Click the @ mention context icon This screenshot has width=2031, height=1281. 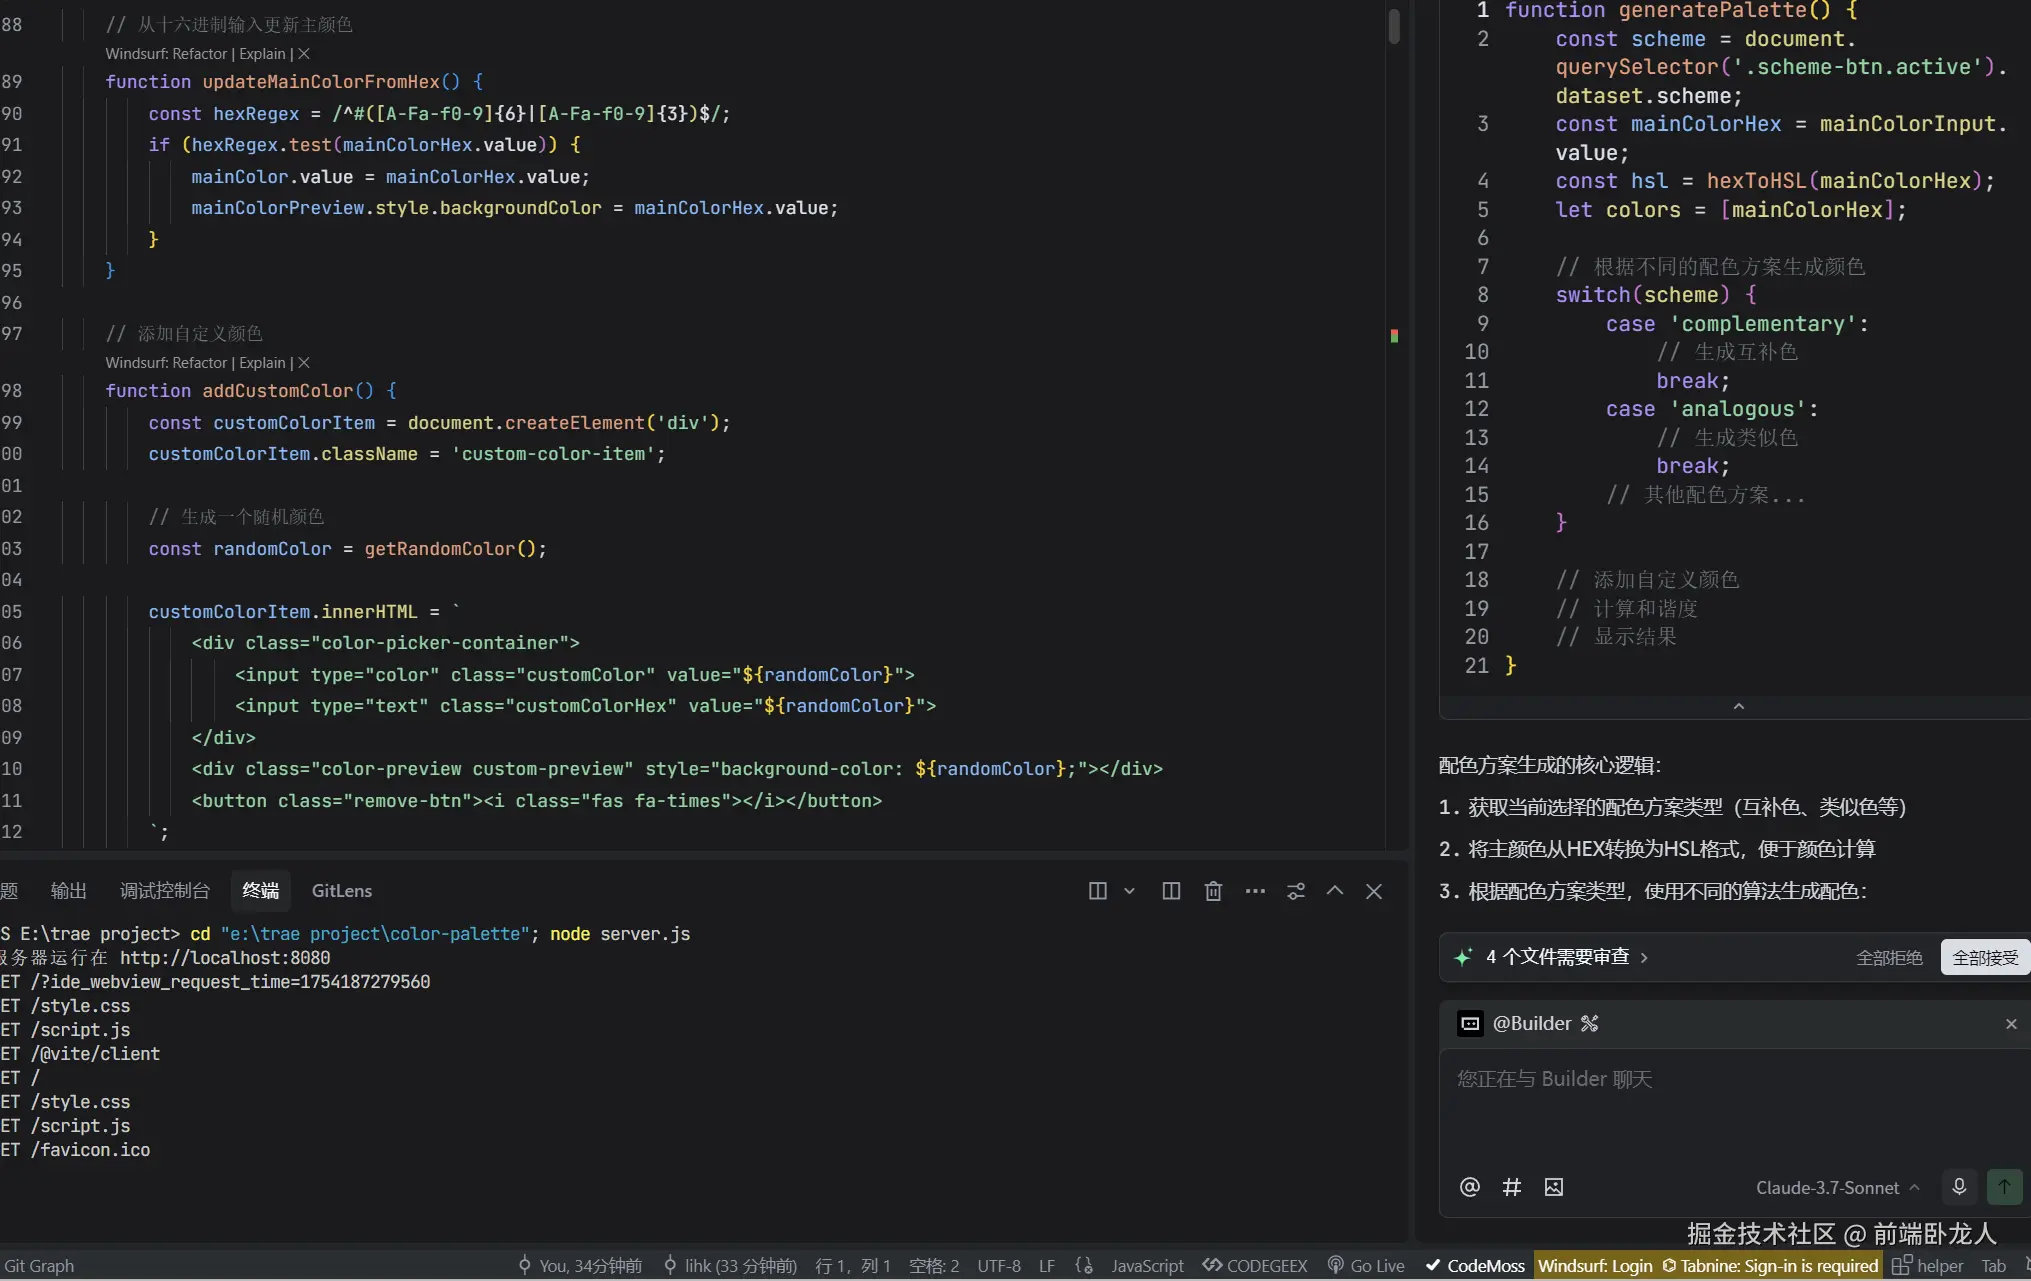1469,1187
